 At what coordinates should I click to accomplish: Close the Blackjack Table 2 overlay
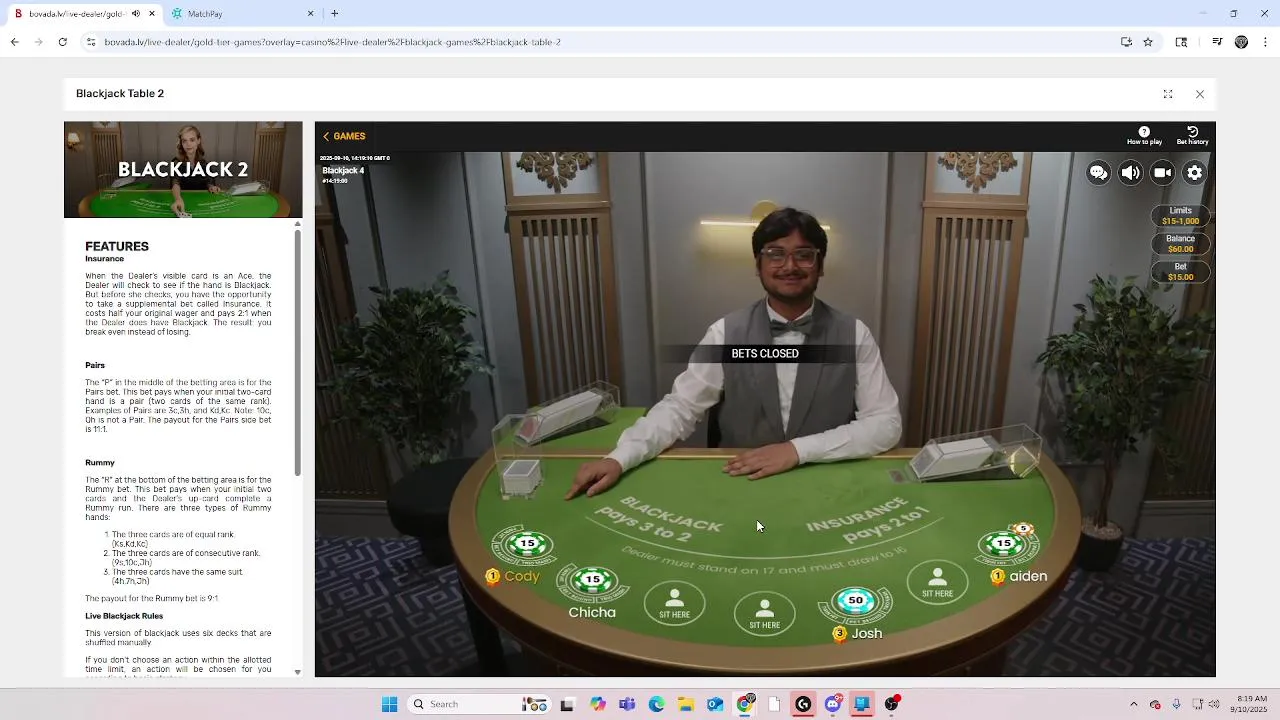click(x=1200, y=94)
